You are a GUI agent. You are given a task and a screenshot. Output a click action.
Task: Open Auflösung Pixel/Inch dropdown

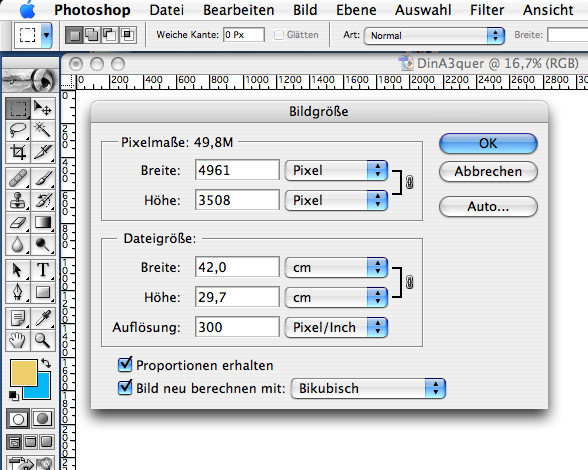pos(336,327)
